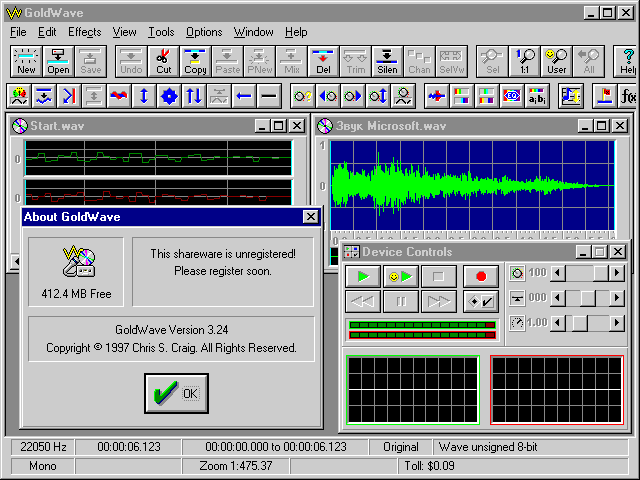Viewport: 640px width, 480px height.
Task: Click the Wave unsigned 8-bit status field
Action: 531,447
